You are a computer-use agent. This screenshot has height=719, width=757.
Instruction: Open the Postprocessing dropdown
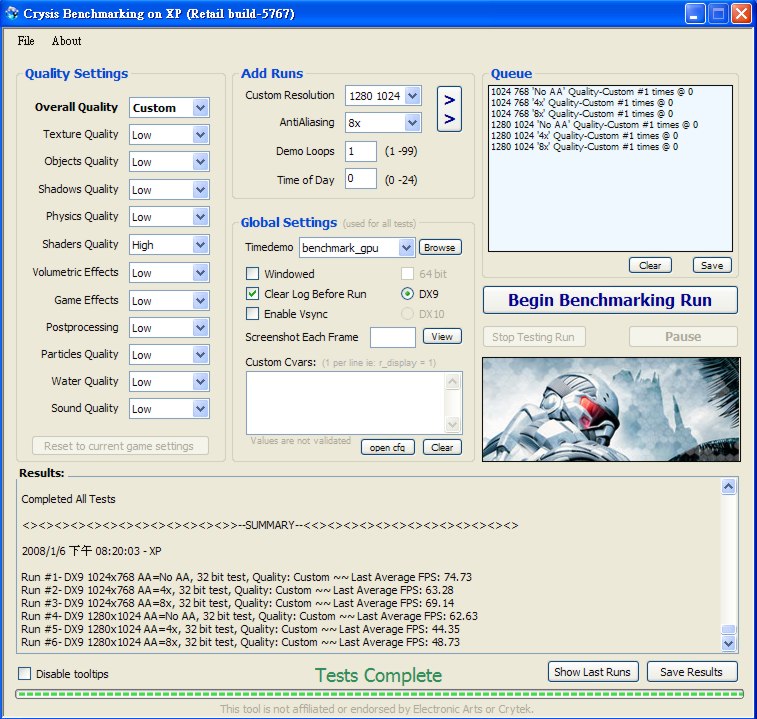pos(200,328)
